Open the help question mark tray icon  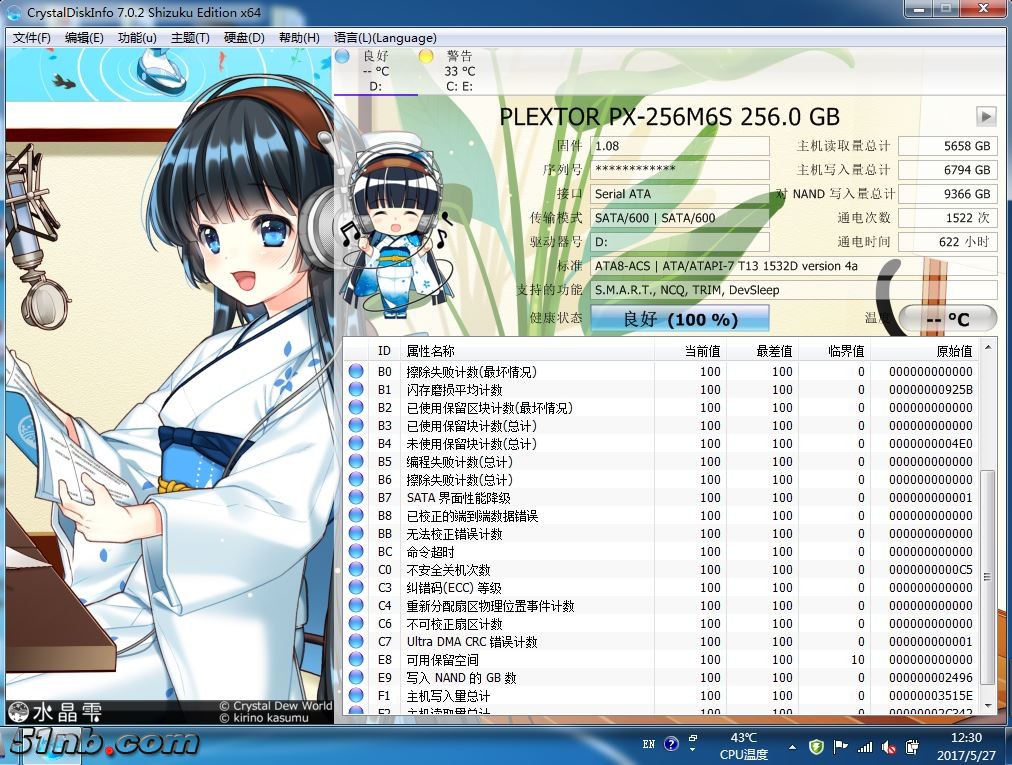point(671,744)
